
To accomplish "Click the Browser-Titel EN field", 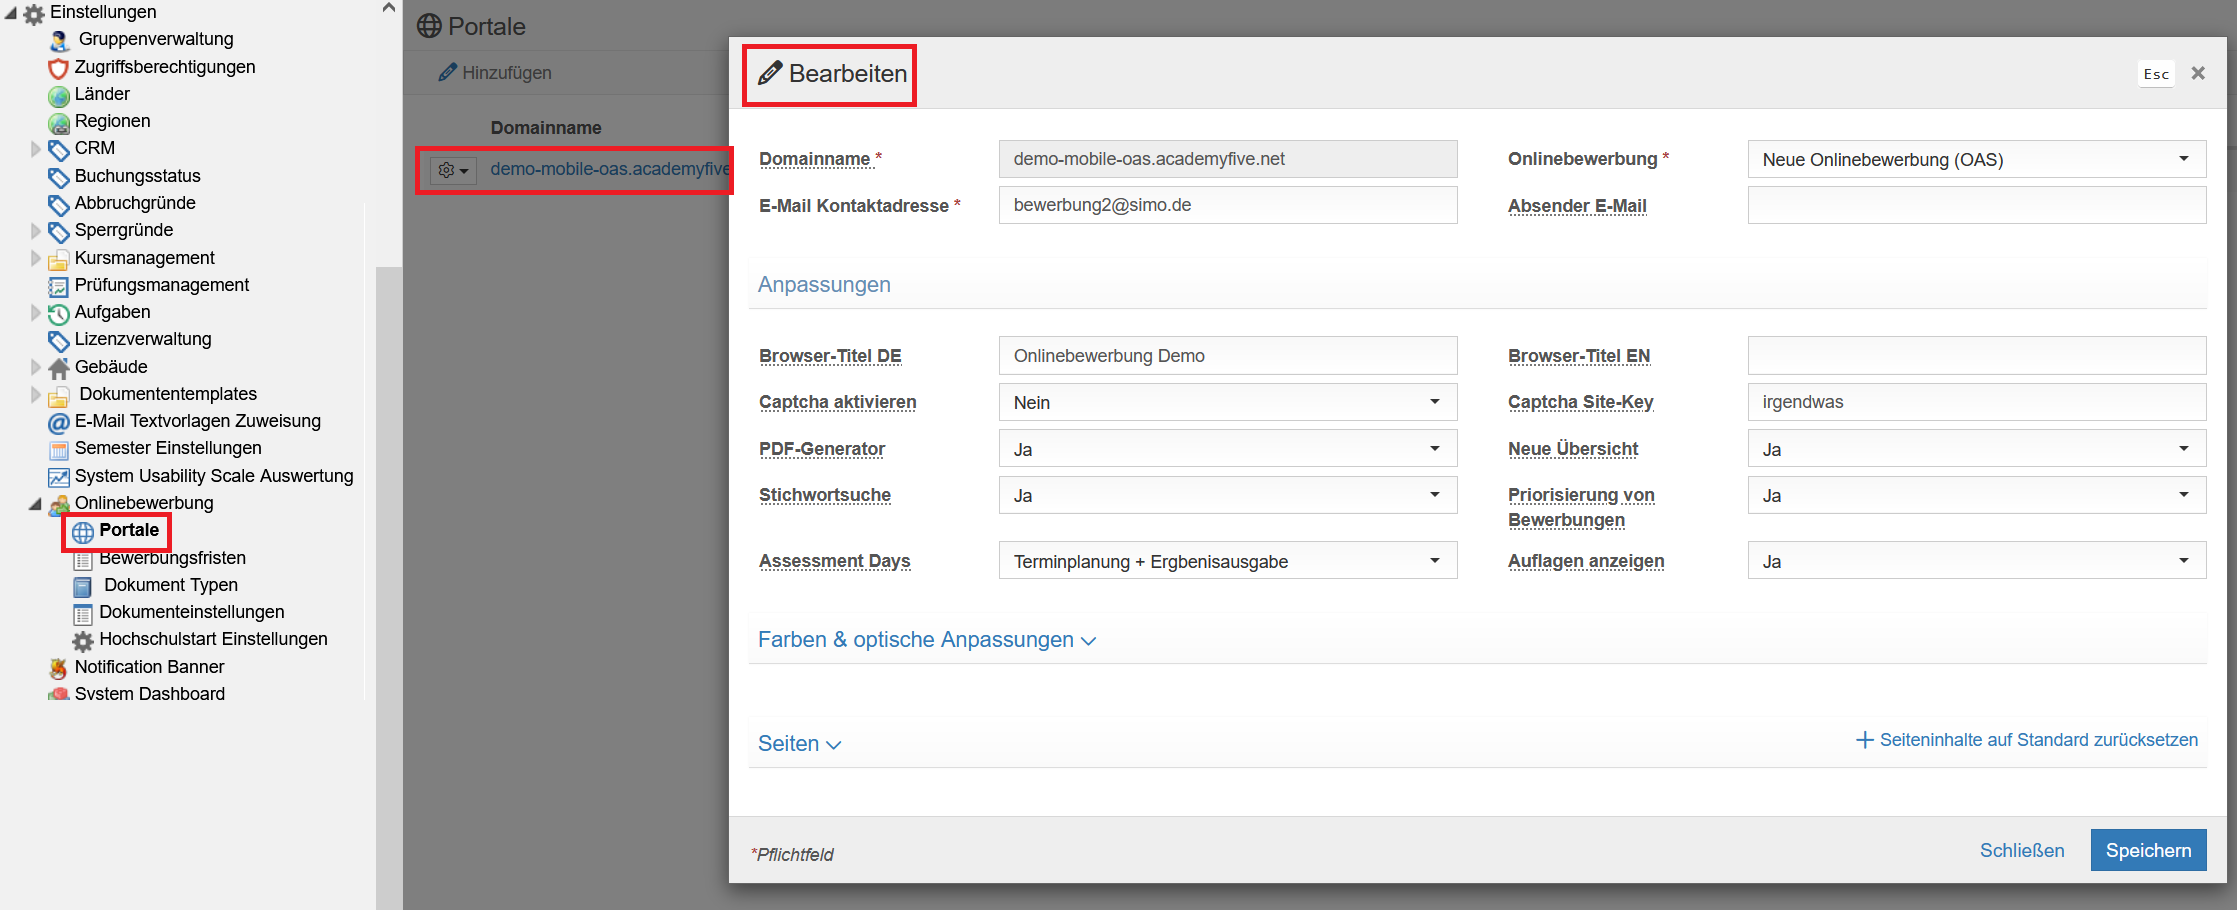I will coord(1976,356).
